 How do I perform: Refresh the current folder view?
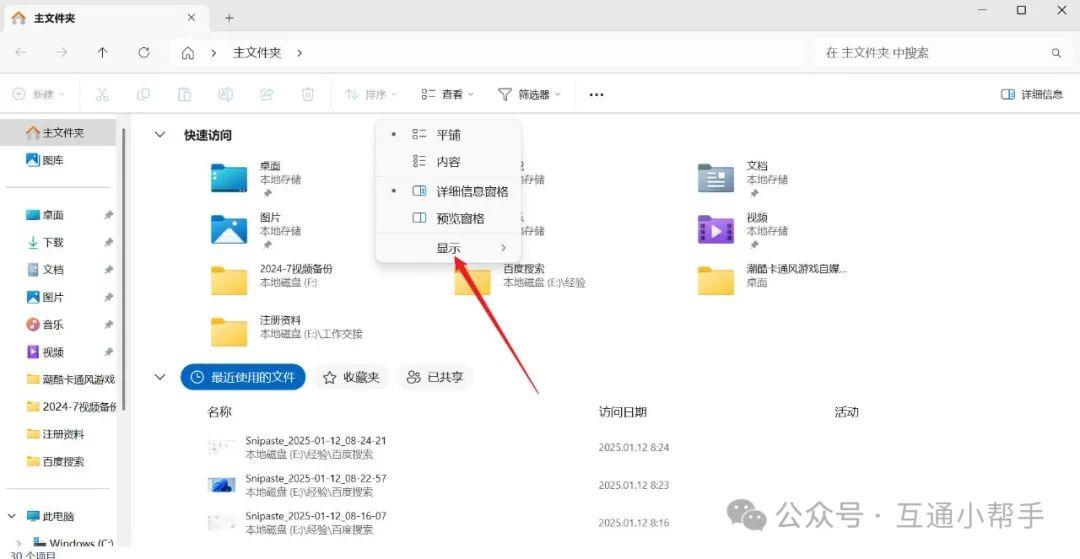pyautogui.click(x=144, y=52)
